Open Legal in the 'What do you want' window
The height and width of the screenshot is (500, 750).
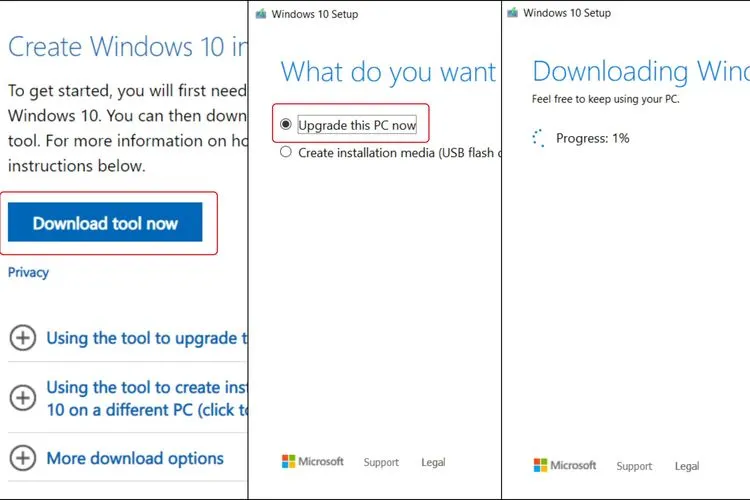click(433, 463)
